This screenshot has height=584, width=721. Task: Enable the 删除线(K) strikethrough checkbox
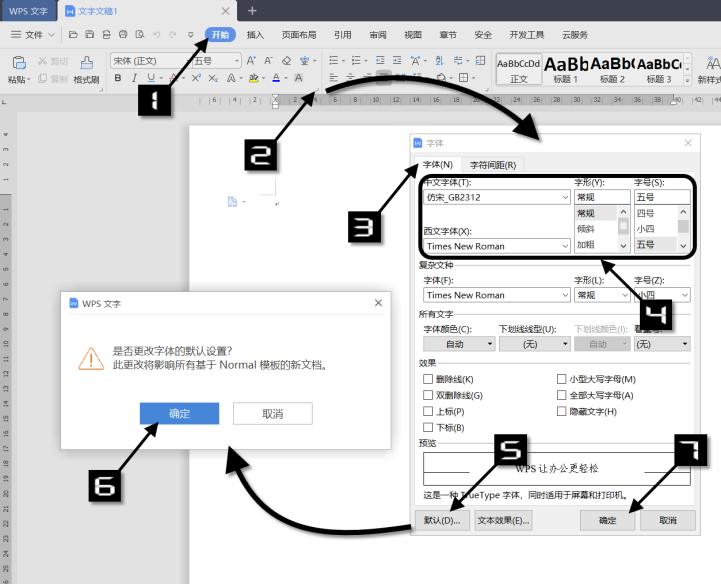point(428,379)
